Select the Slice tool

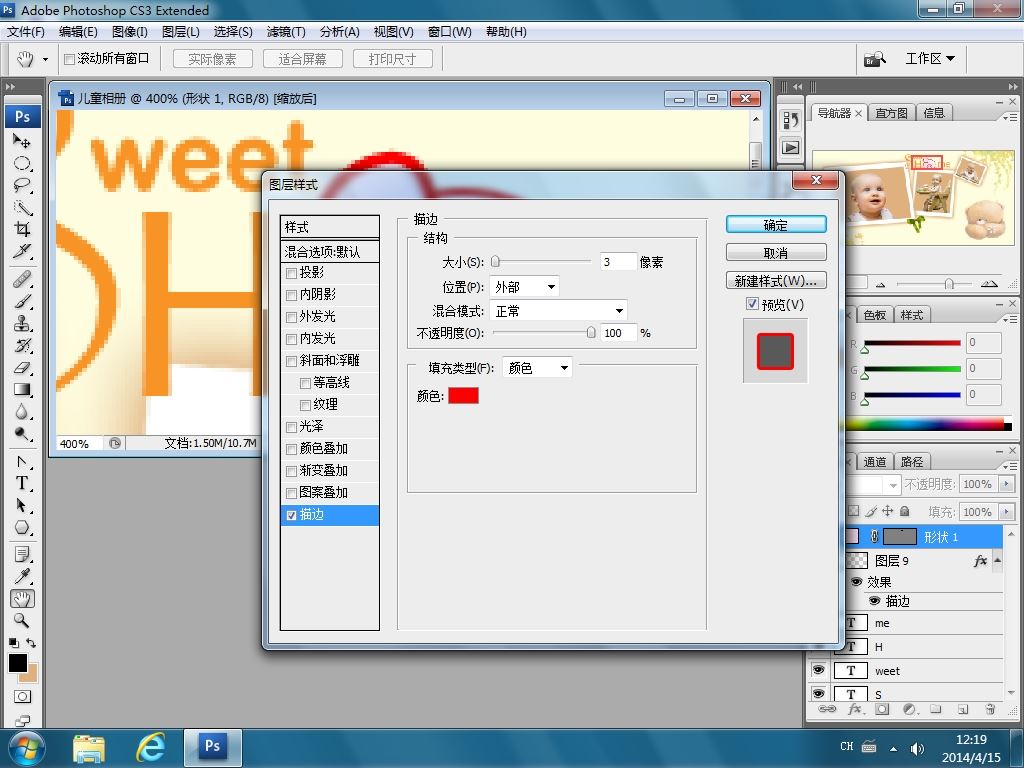[22, 251]
